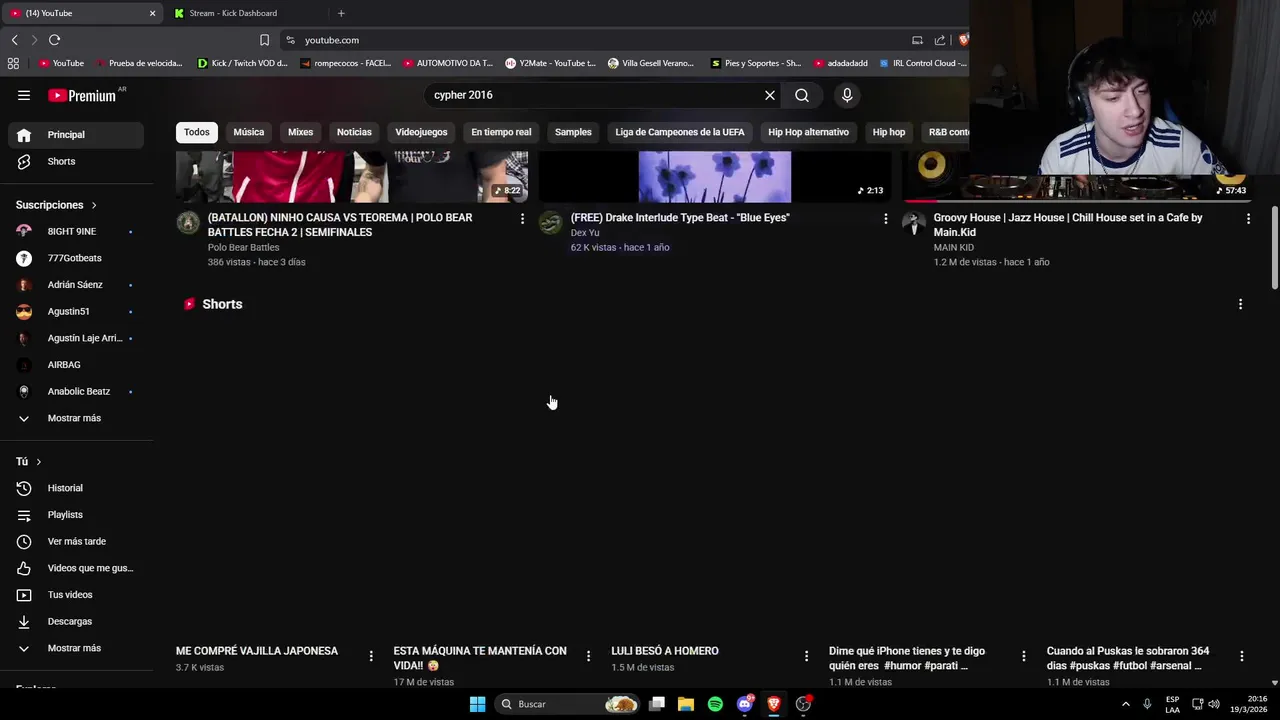1280x720 pixels.
Task: Switch to Stream - Kick Dashboard tab
Action: click(244, 13)
